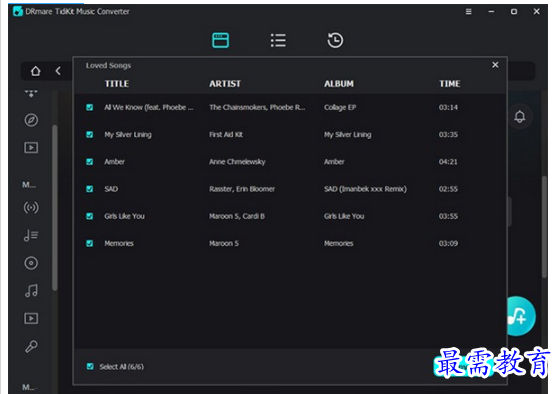
Task: Click artist The Chainsmokers, Phoebe R...
Action: [257, 107]
